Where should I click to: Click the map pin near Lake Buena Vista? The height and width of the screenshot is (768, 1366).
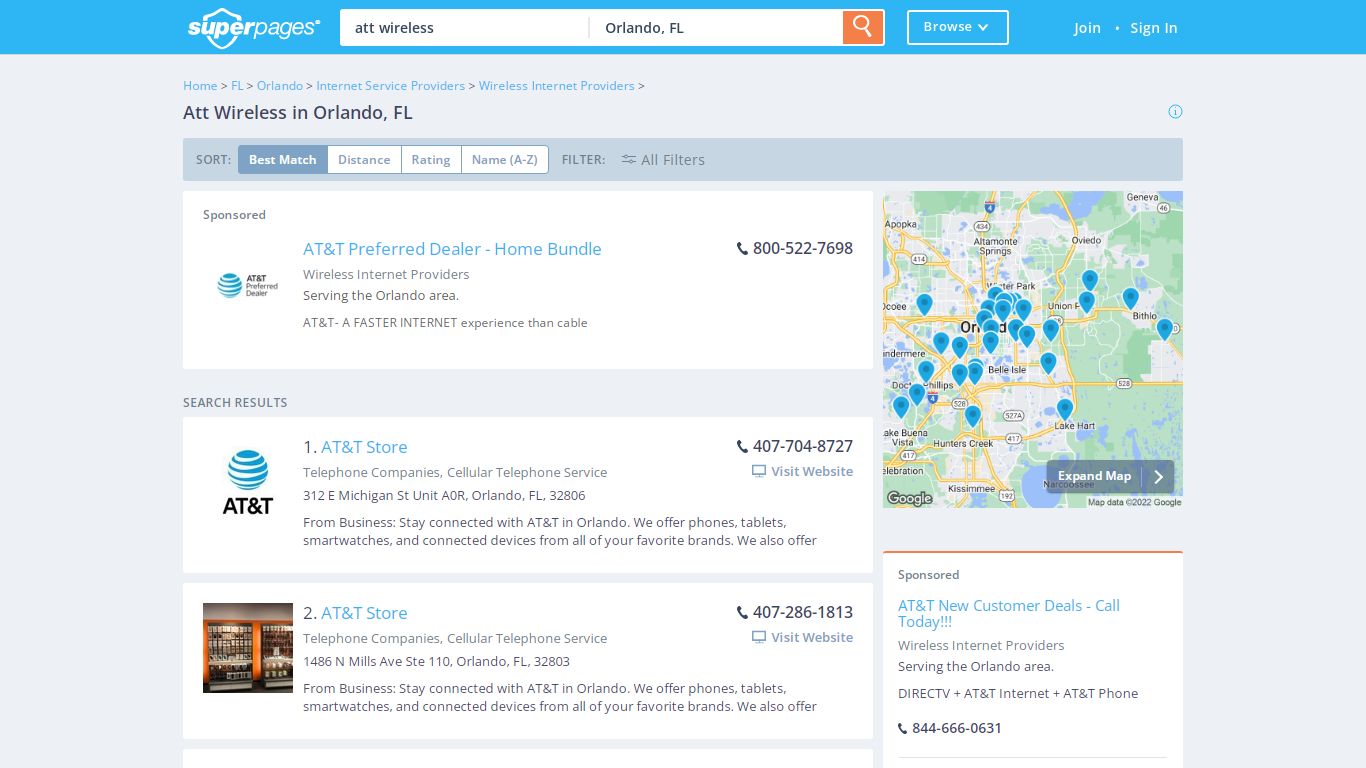point(901,407)
